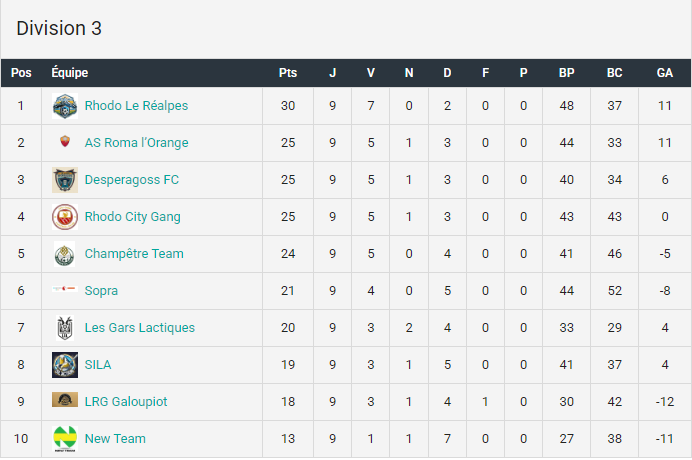Click the Rhodo City Gang round logo
The height and width of the screenshot is (460, 692).
(65, 217)
